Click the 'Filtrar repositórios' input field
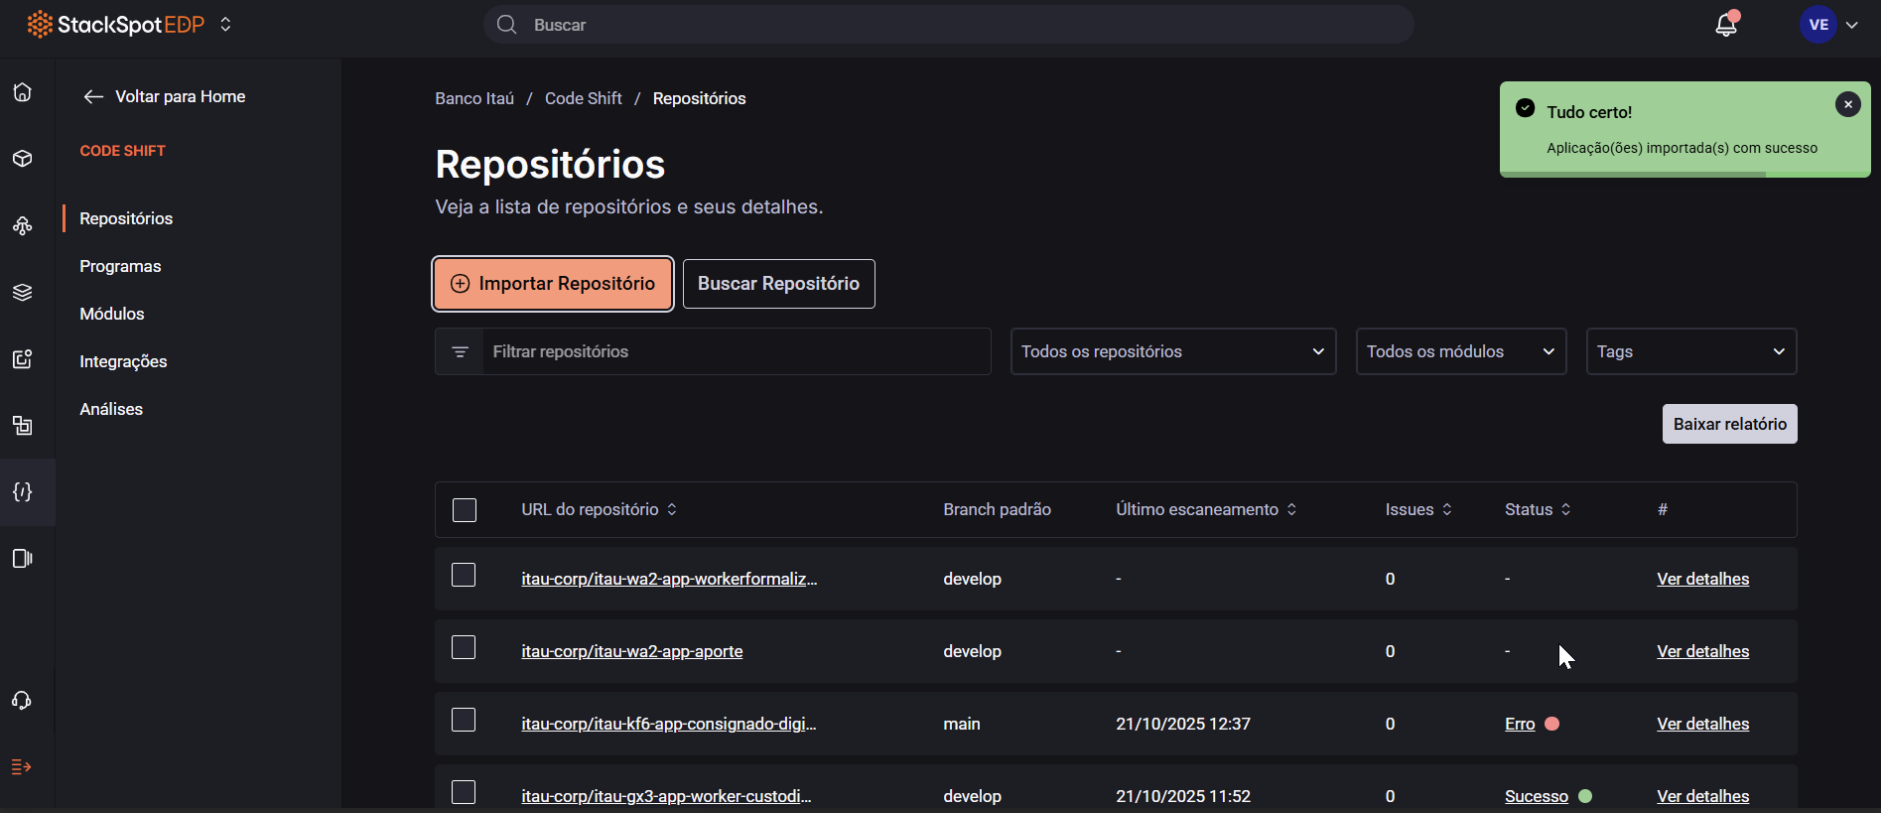This screenshot has width=1881, height=813. tap(735, 352)
